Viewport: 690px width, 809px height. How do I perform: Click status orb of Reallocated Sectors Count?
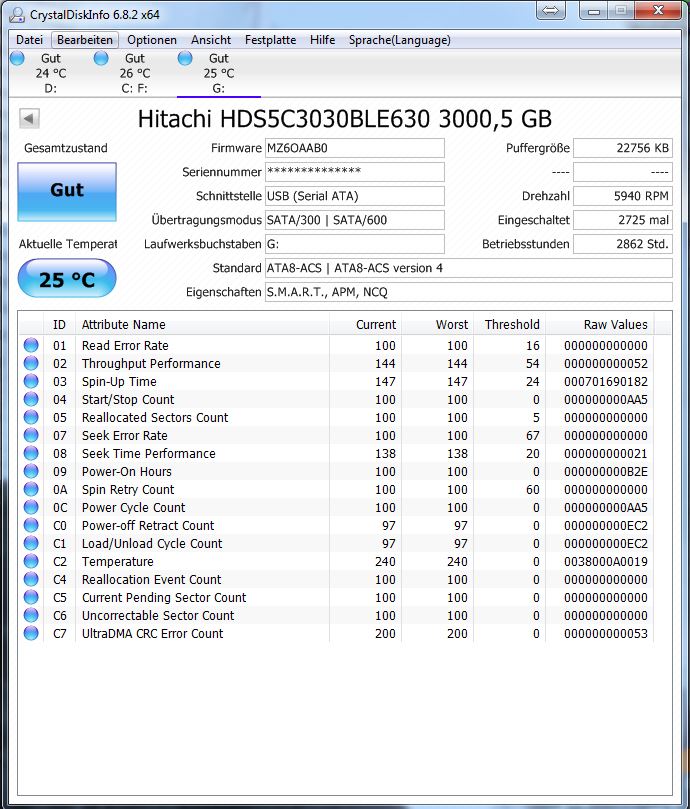coord(31,417)
